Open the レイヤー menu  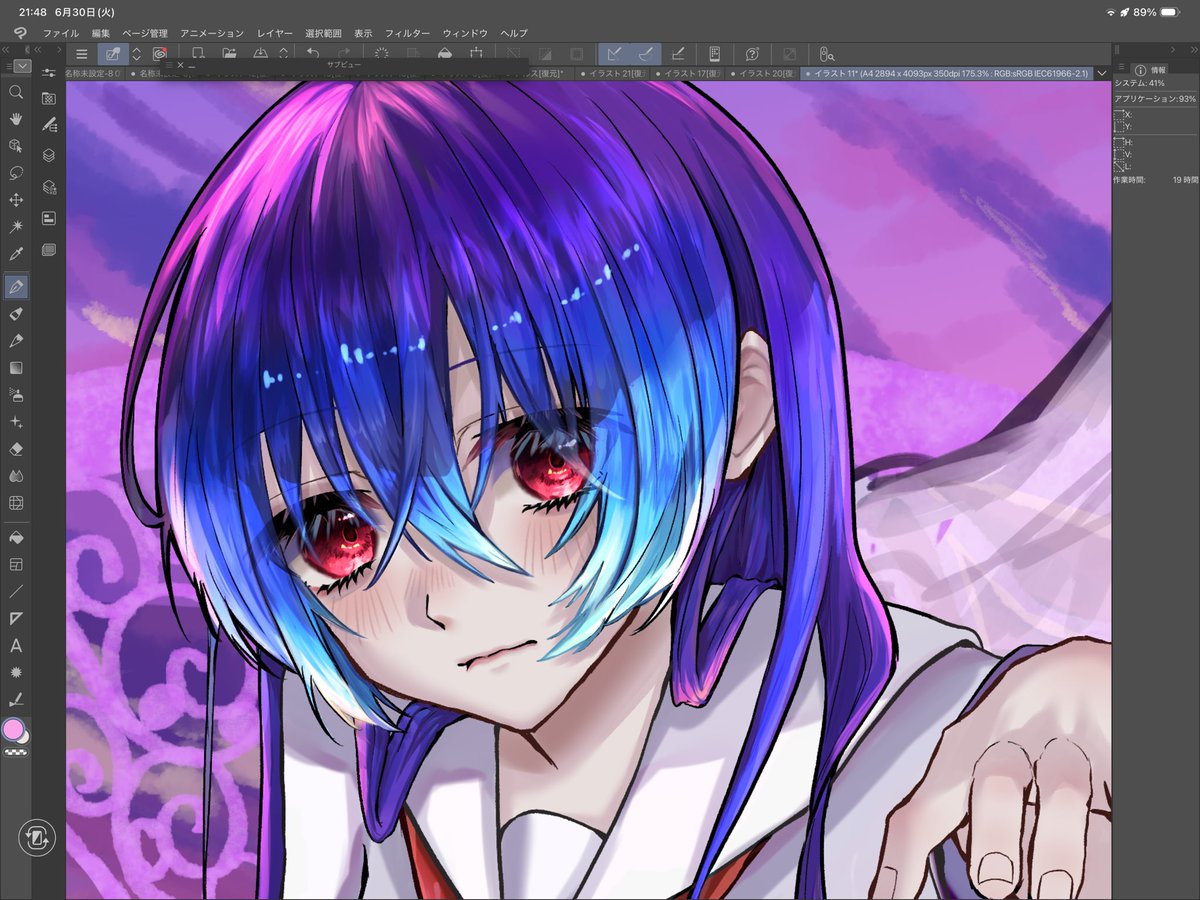pos(275,33)
